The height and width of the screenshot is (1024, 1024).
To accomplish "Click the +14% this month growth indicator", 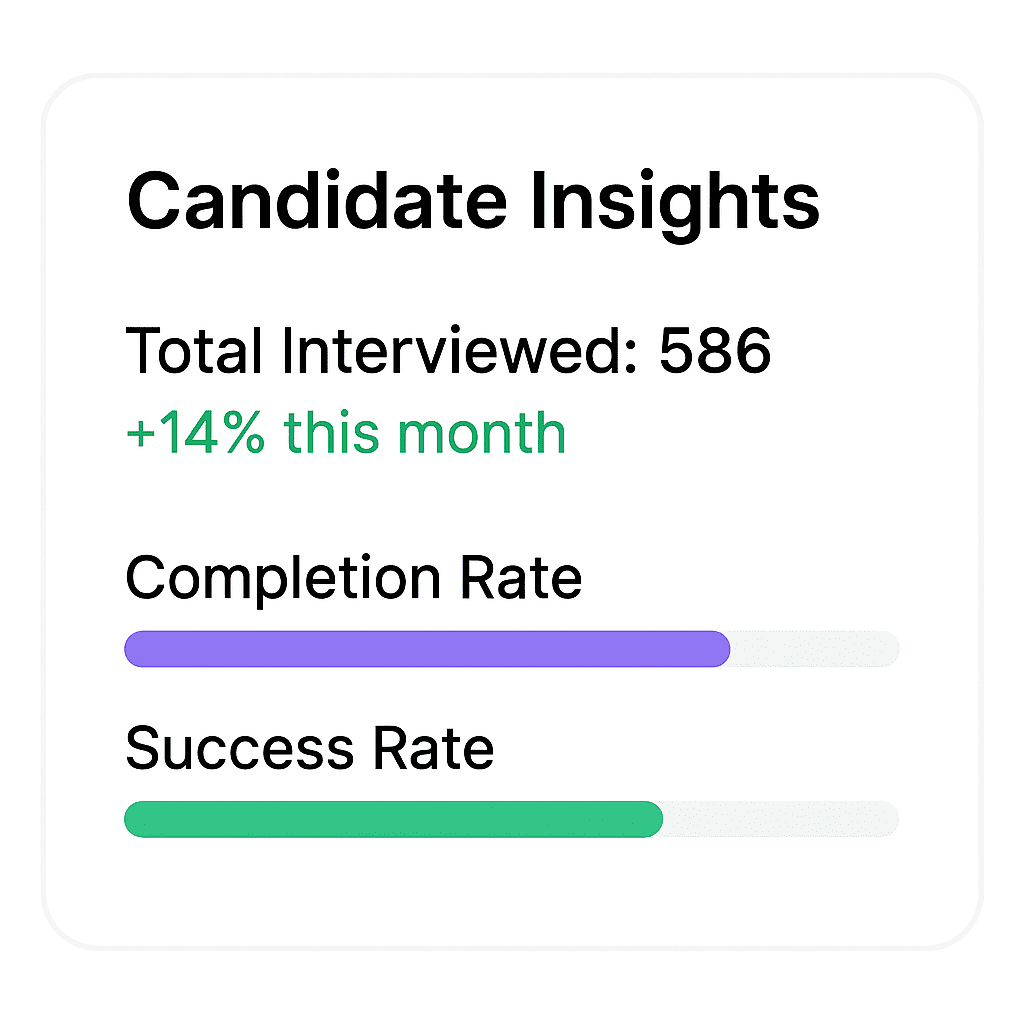I will click(345, 432).
